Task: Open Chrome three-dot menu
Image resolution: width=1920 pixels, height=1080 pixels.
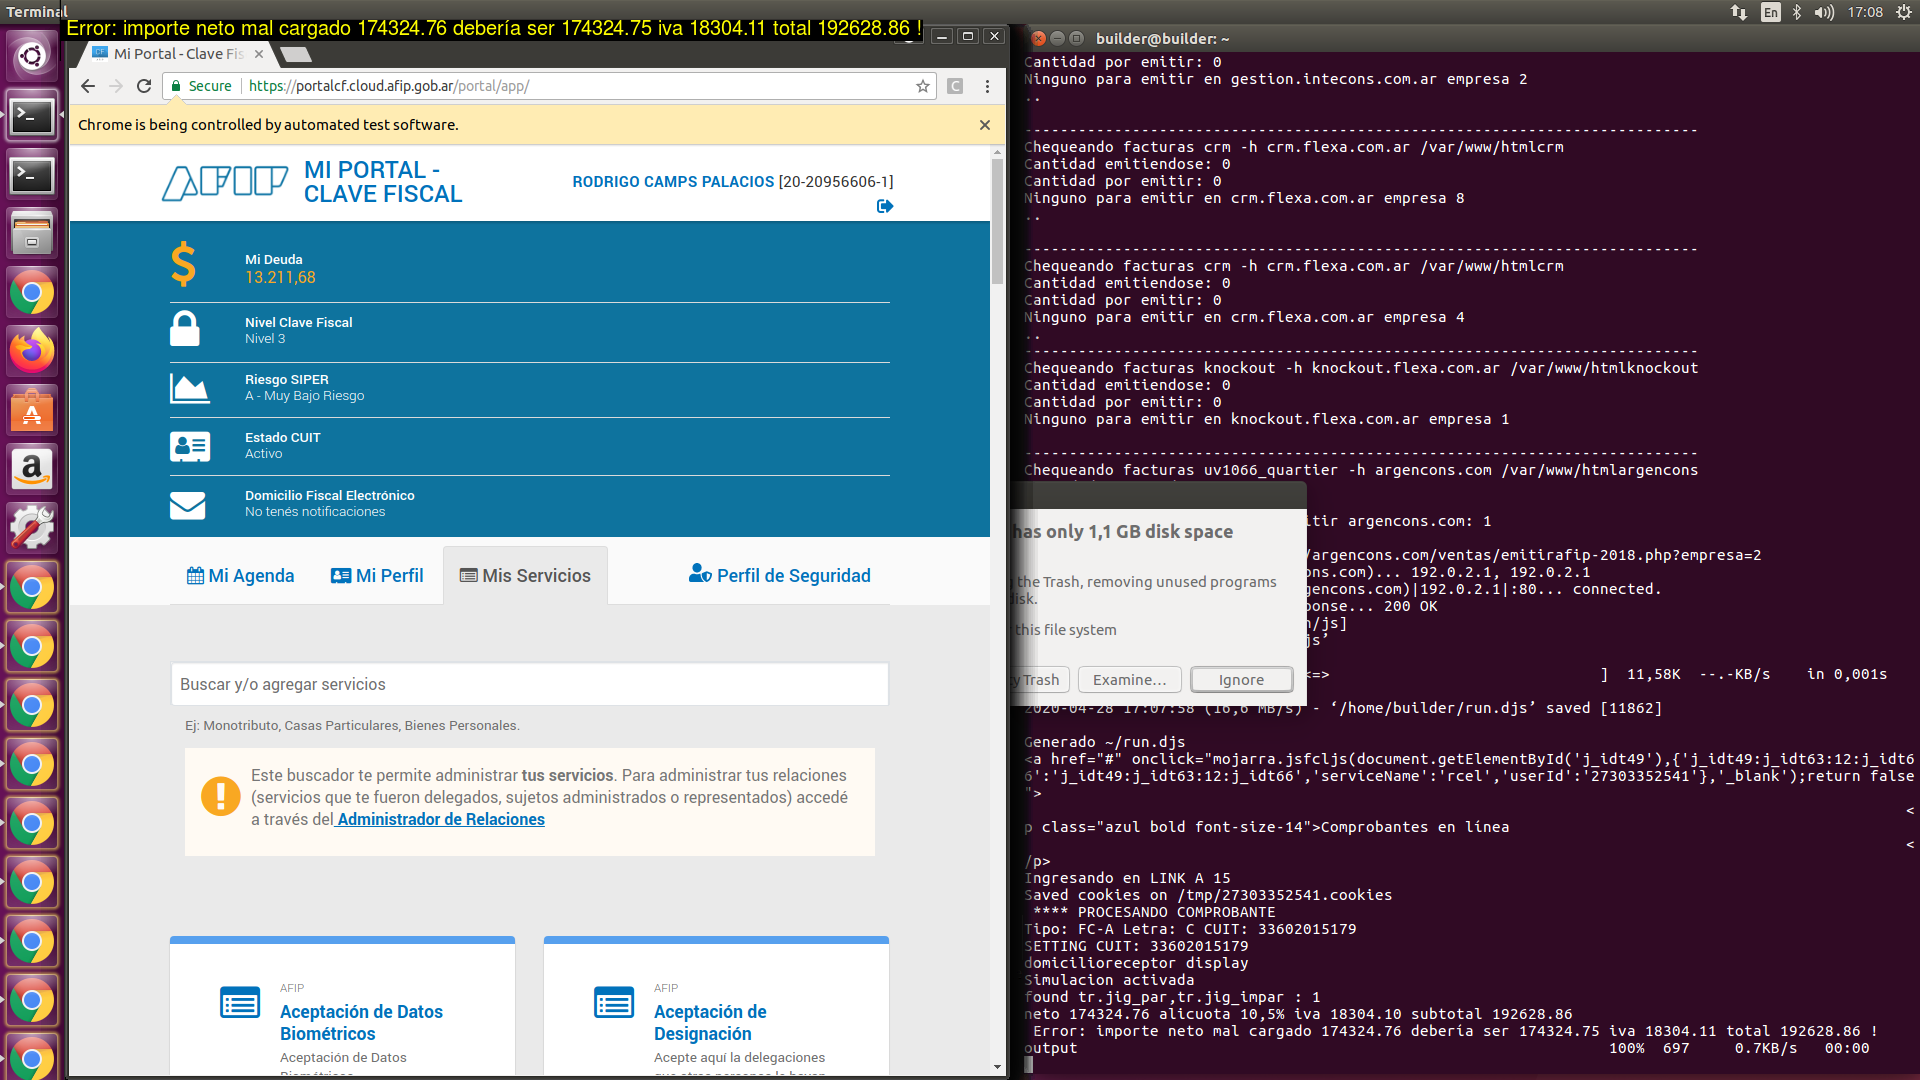Action: (x=987, y=86)
